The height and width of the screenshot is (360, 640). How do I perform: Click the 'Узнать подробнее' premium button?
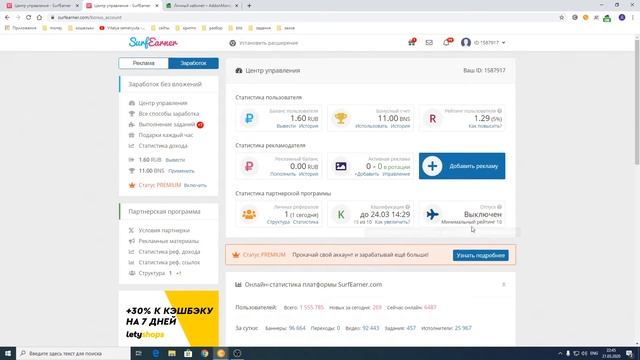click(480, 255)
